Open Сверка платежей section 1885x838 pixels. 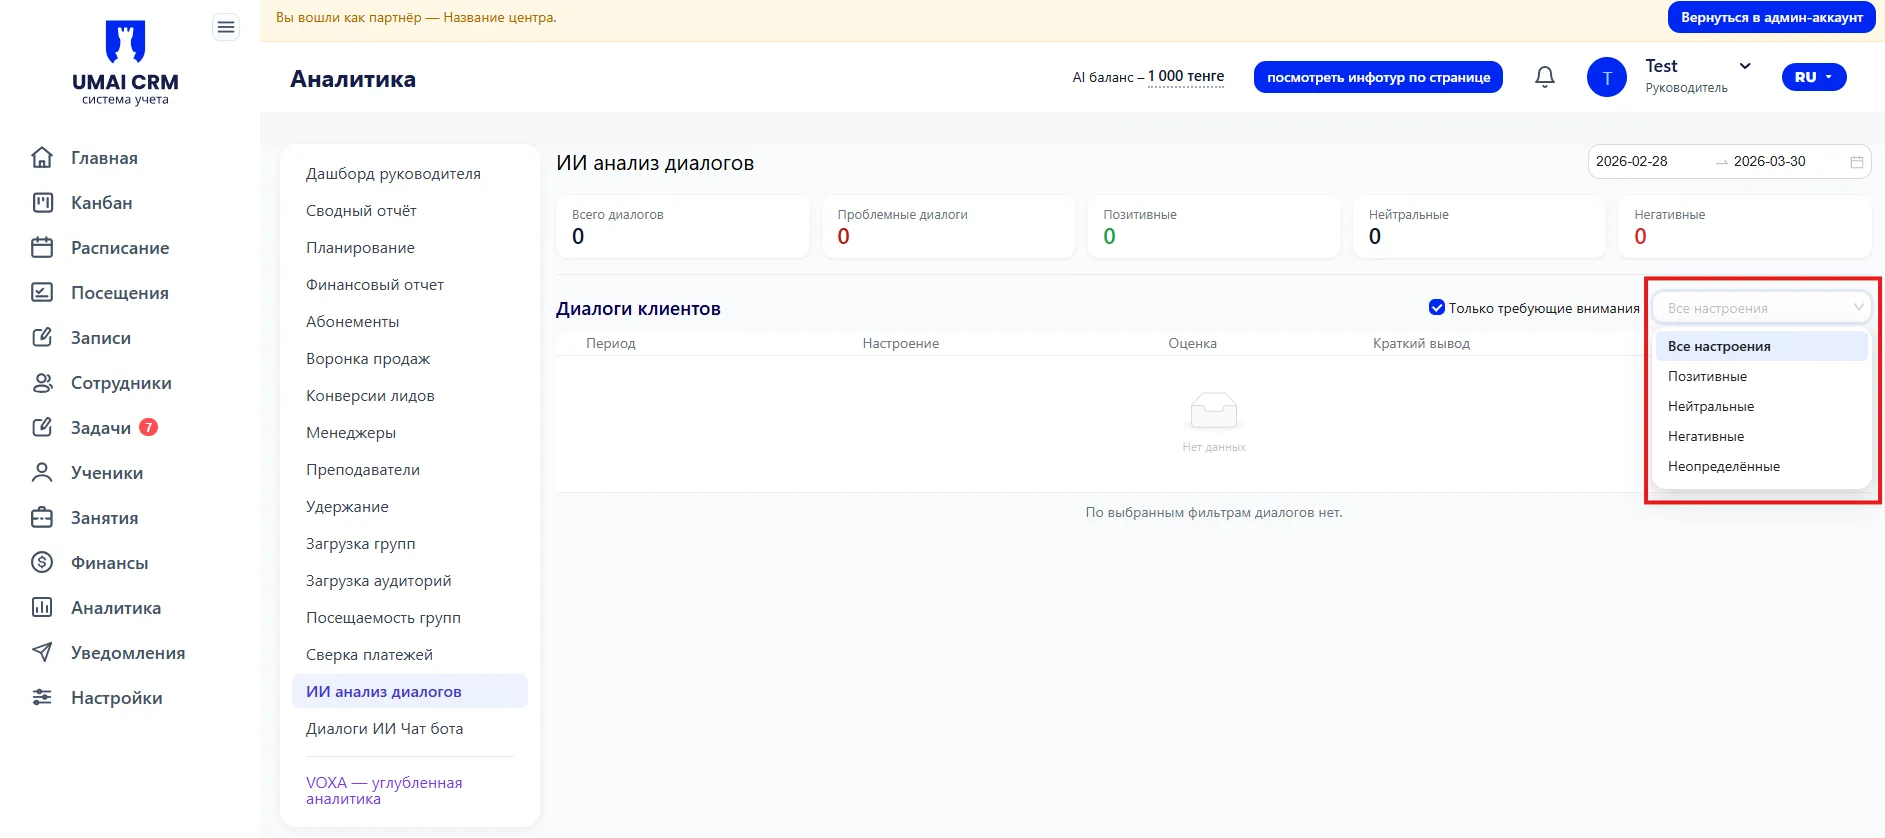(369, 655)
